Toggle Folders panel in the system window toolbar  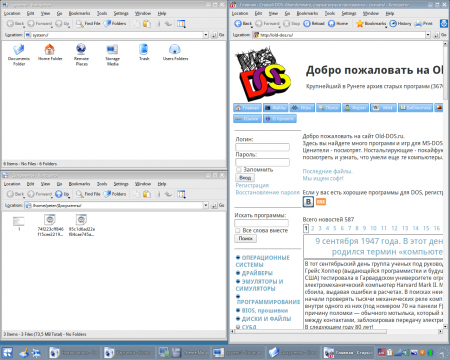tap(115, 24)
